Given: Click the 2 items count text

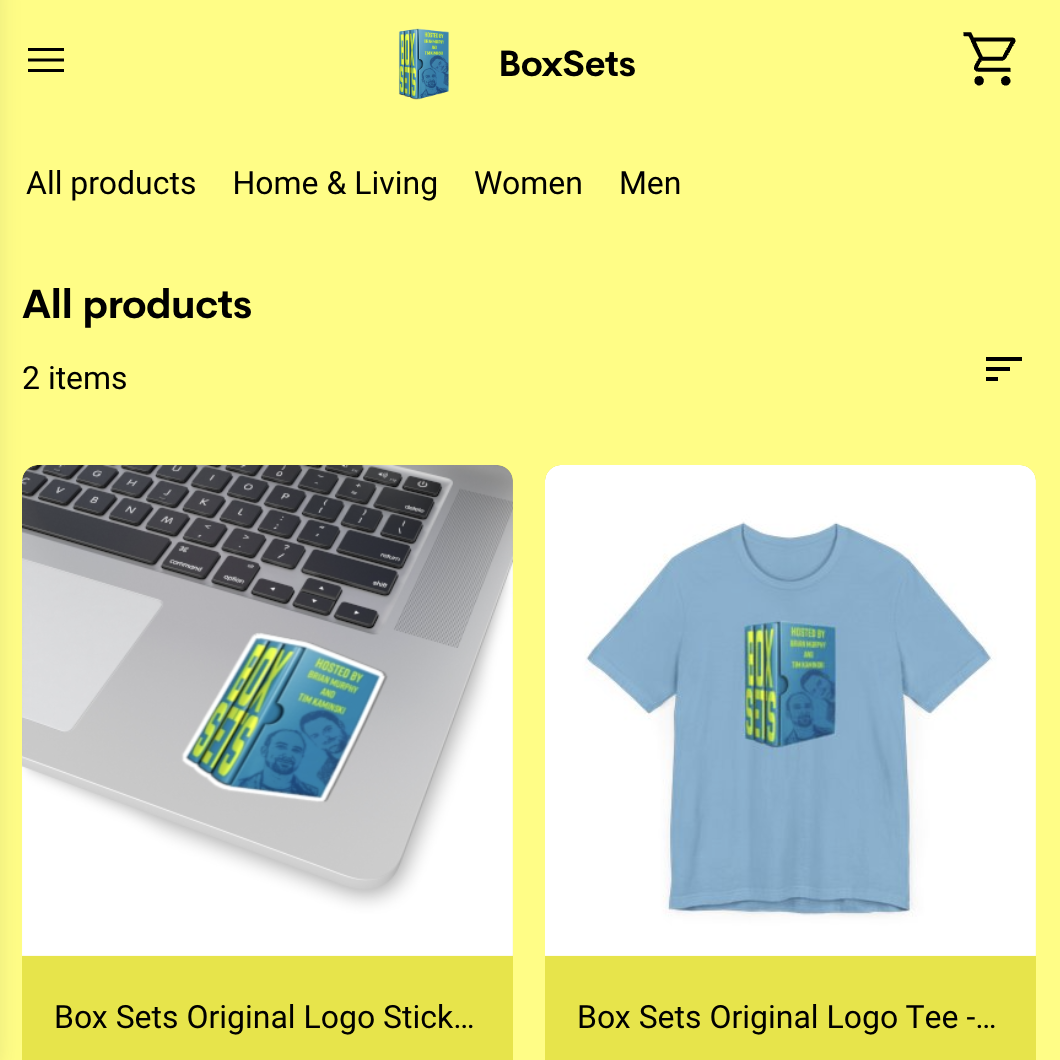Looking at the screenshot, I should 75,378.
